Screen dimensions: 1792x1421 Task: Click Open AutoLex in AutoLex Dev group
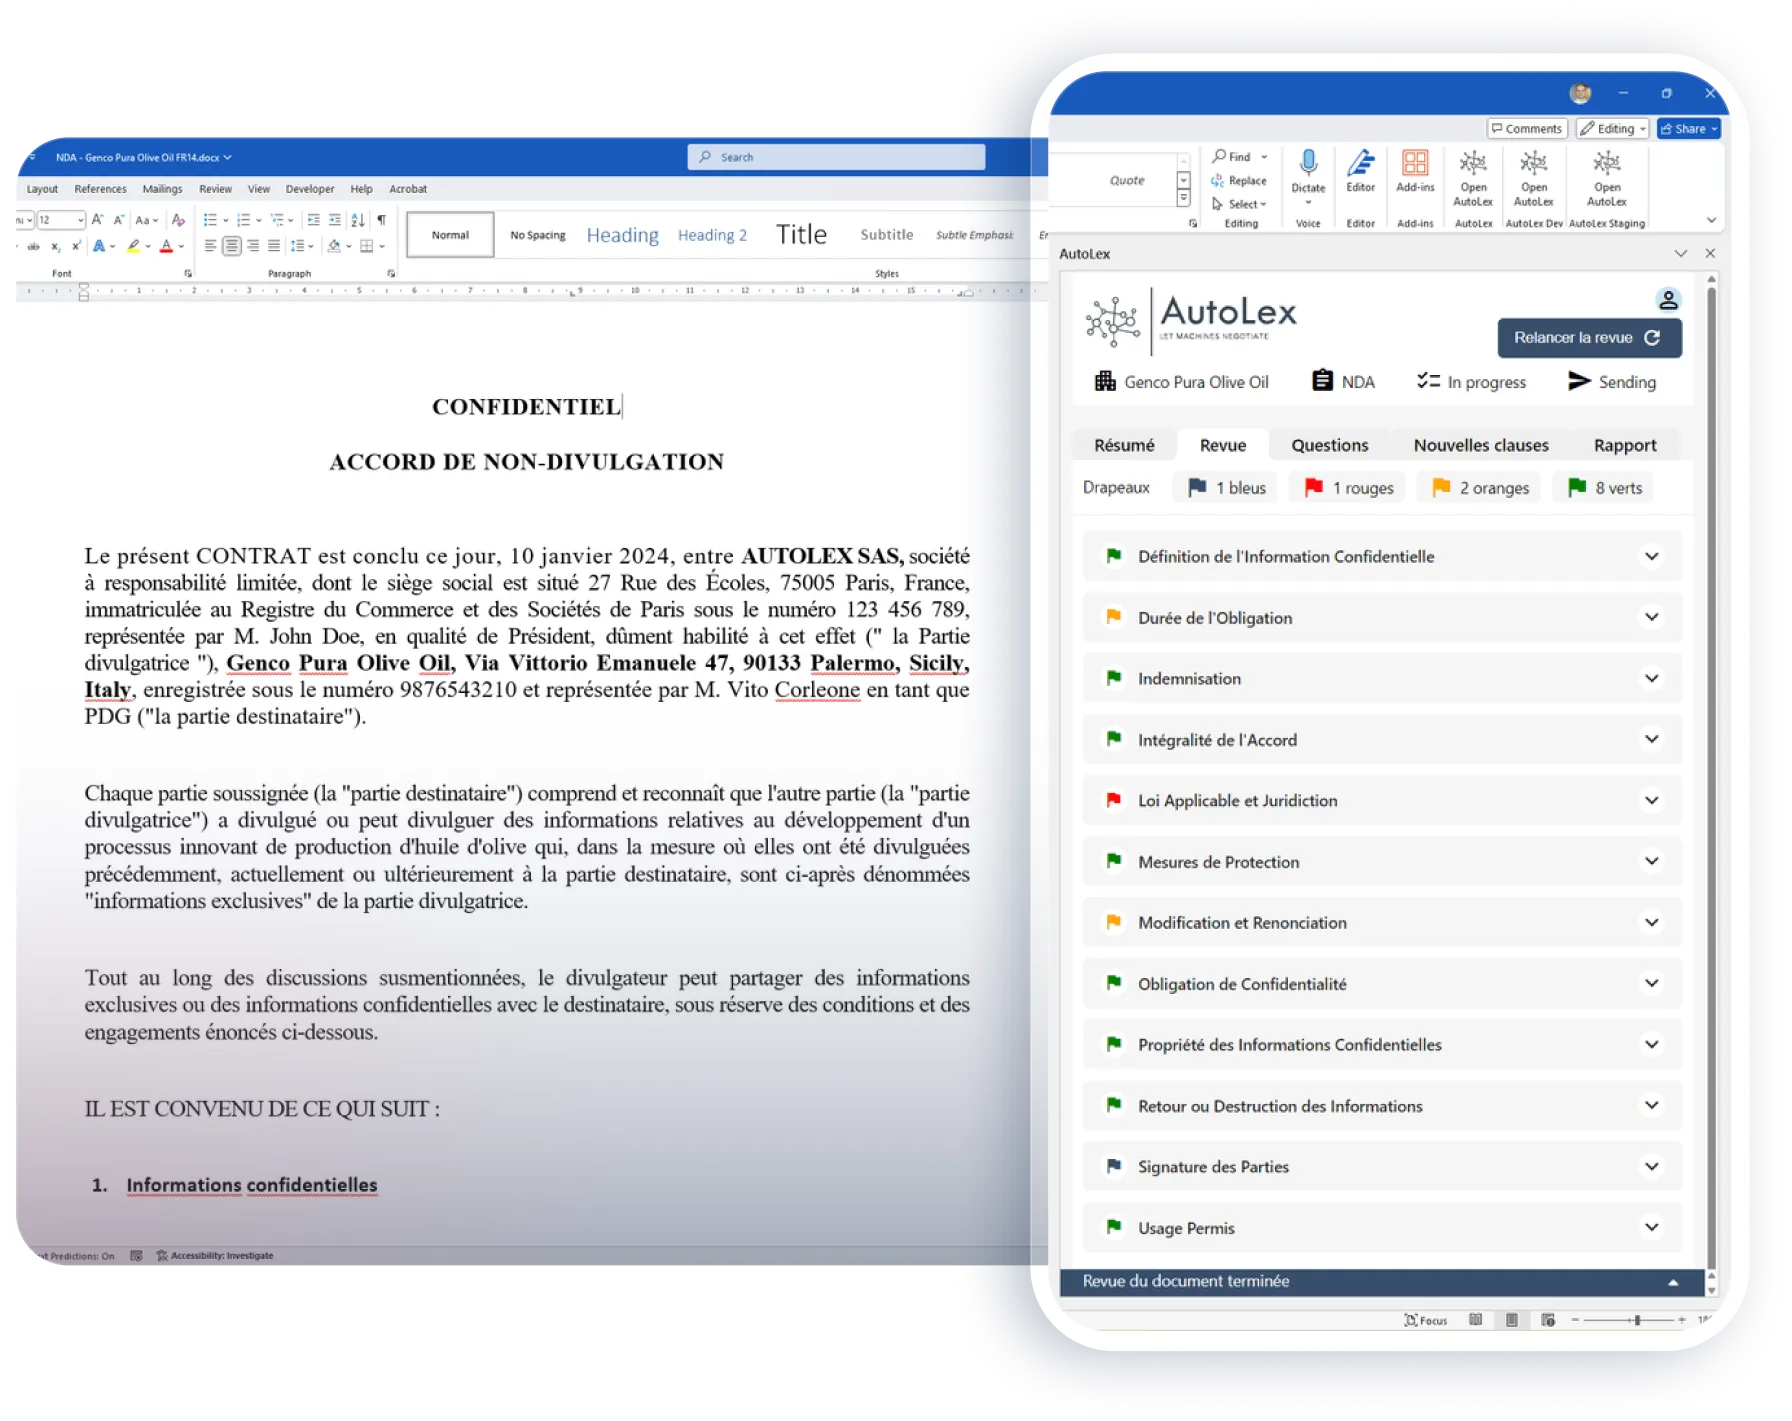coord(1534,177)
